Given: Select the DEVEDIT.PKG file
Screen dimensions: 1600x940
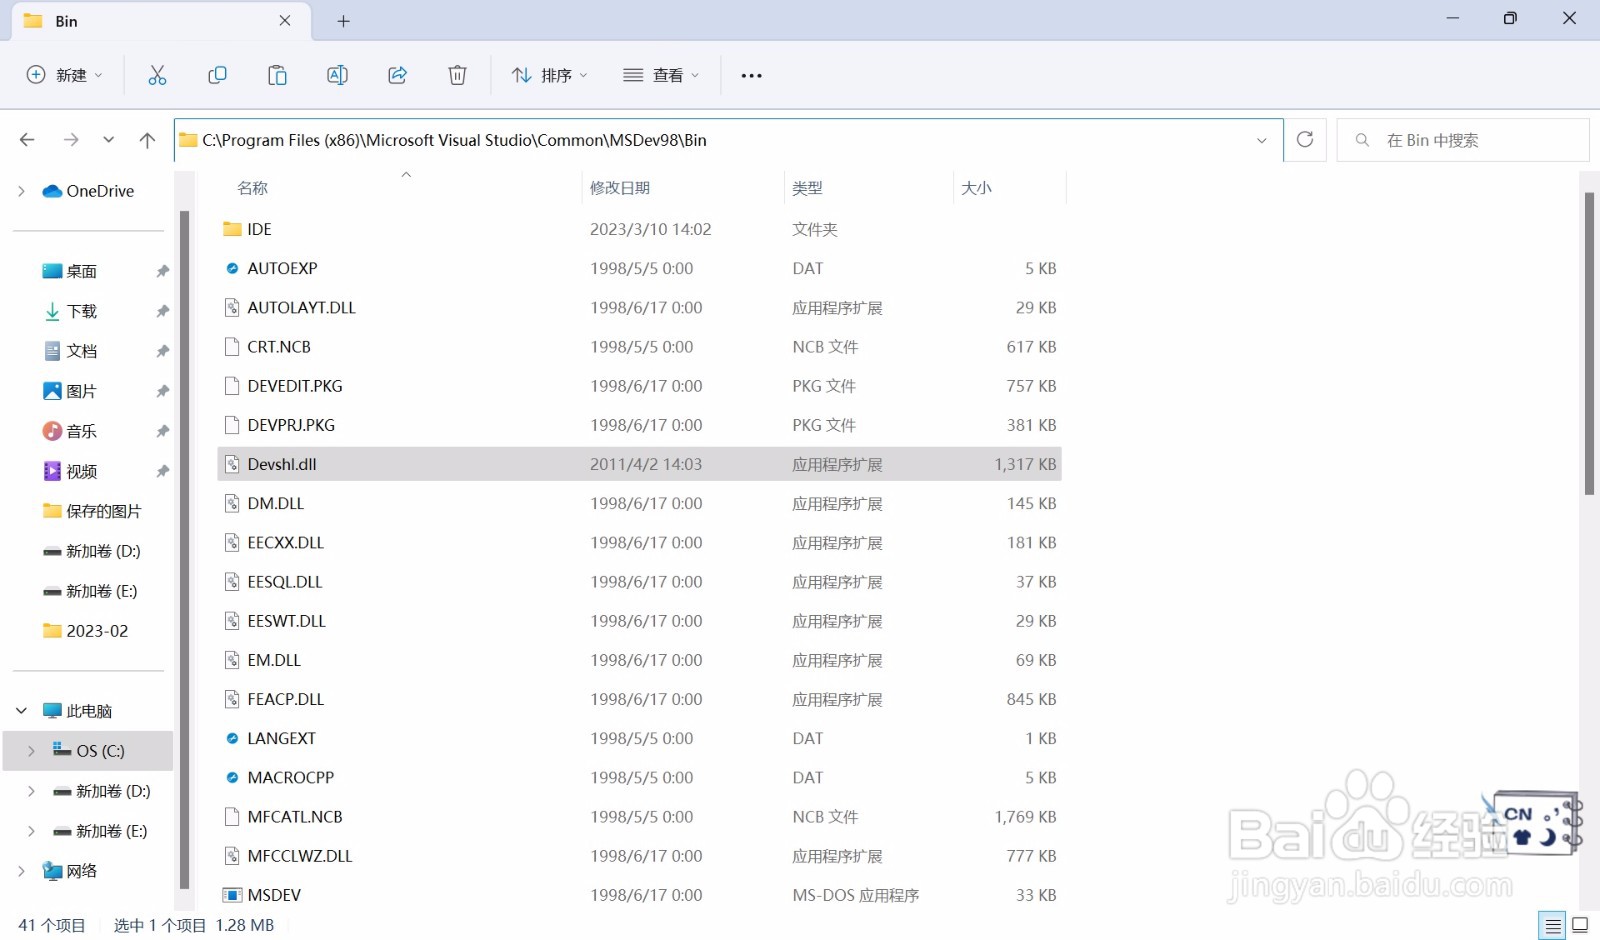Looking at the screenshot, I should tap(639, 386).
